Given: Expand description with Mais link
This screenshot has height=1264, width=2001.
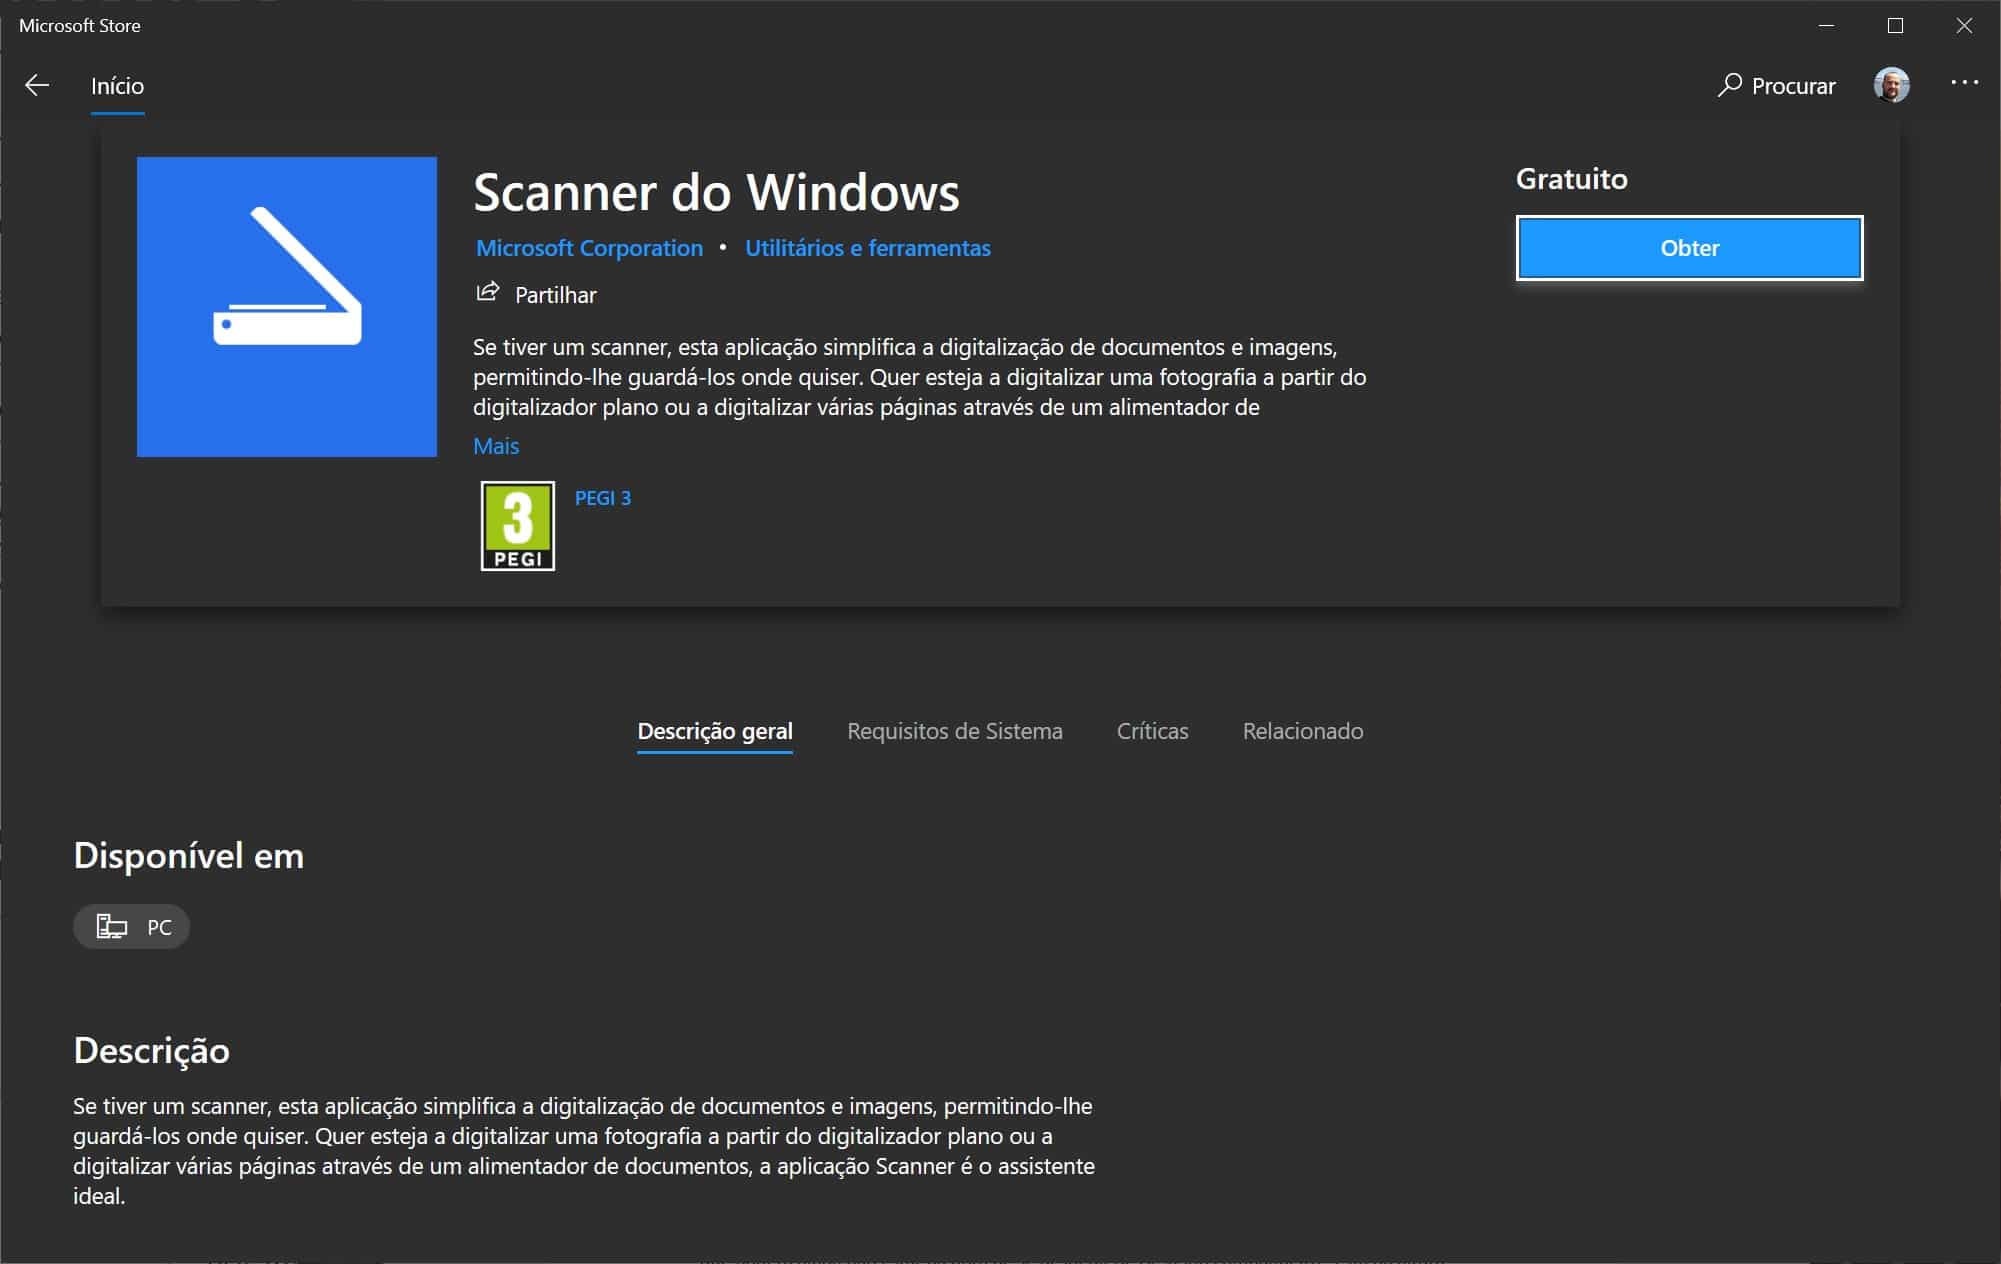Looking at the screenshot, I should tap(496, 446).
